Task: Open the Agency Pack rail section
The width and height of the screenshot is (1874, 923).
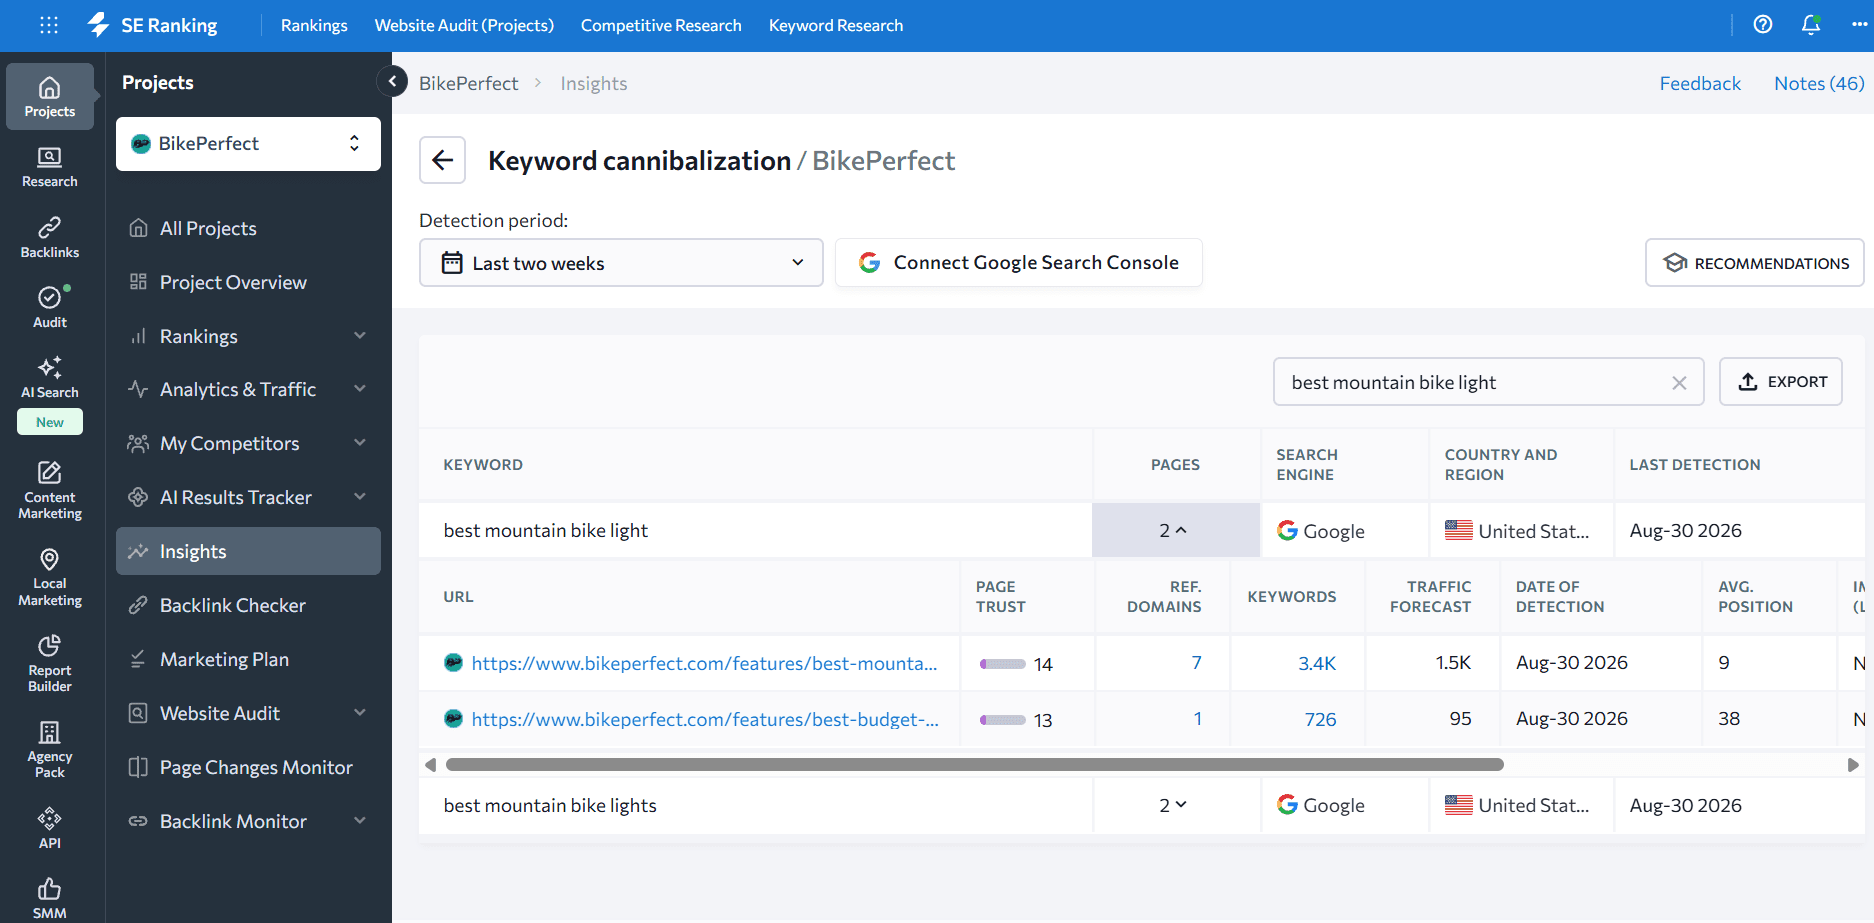Action: tap(50, 749)
